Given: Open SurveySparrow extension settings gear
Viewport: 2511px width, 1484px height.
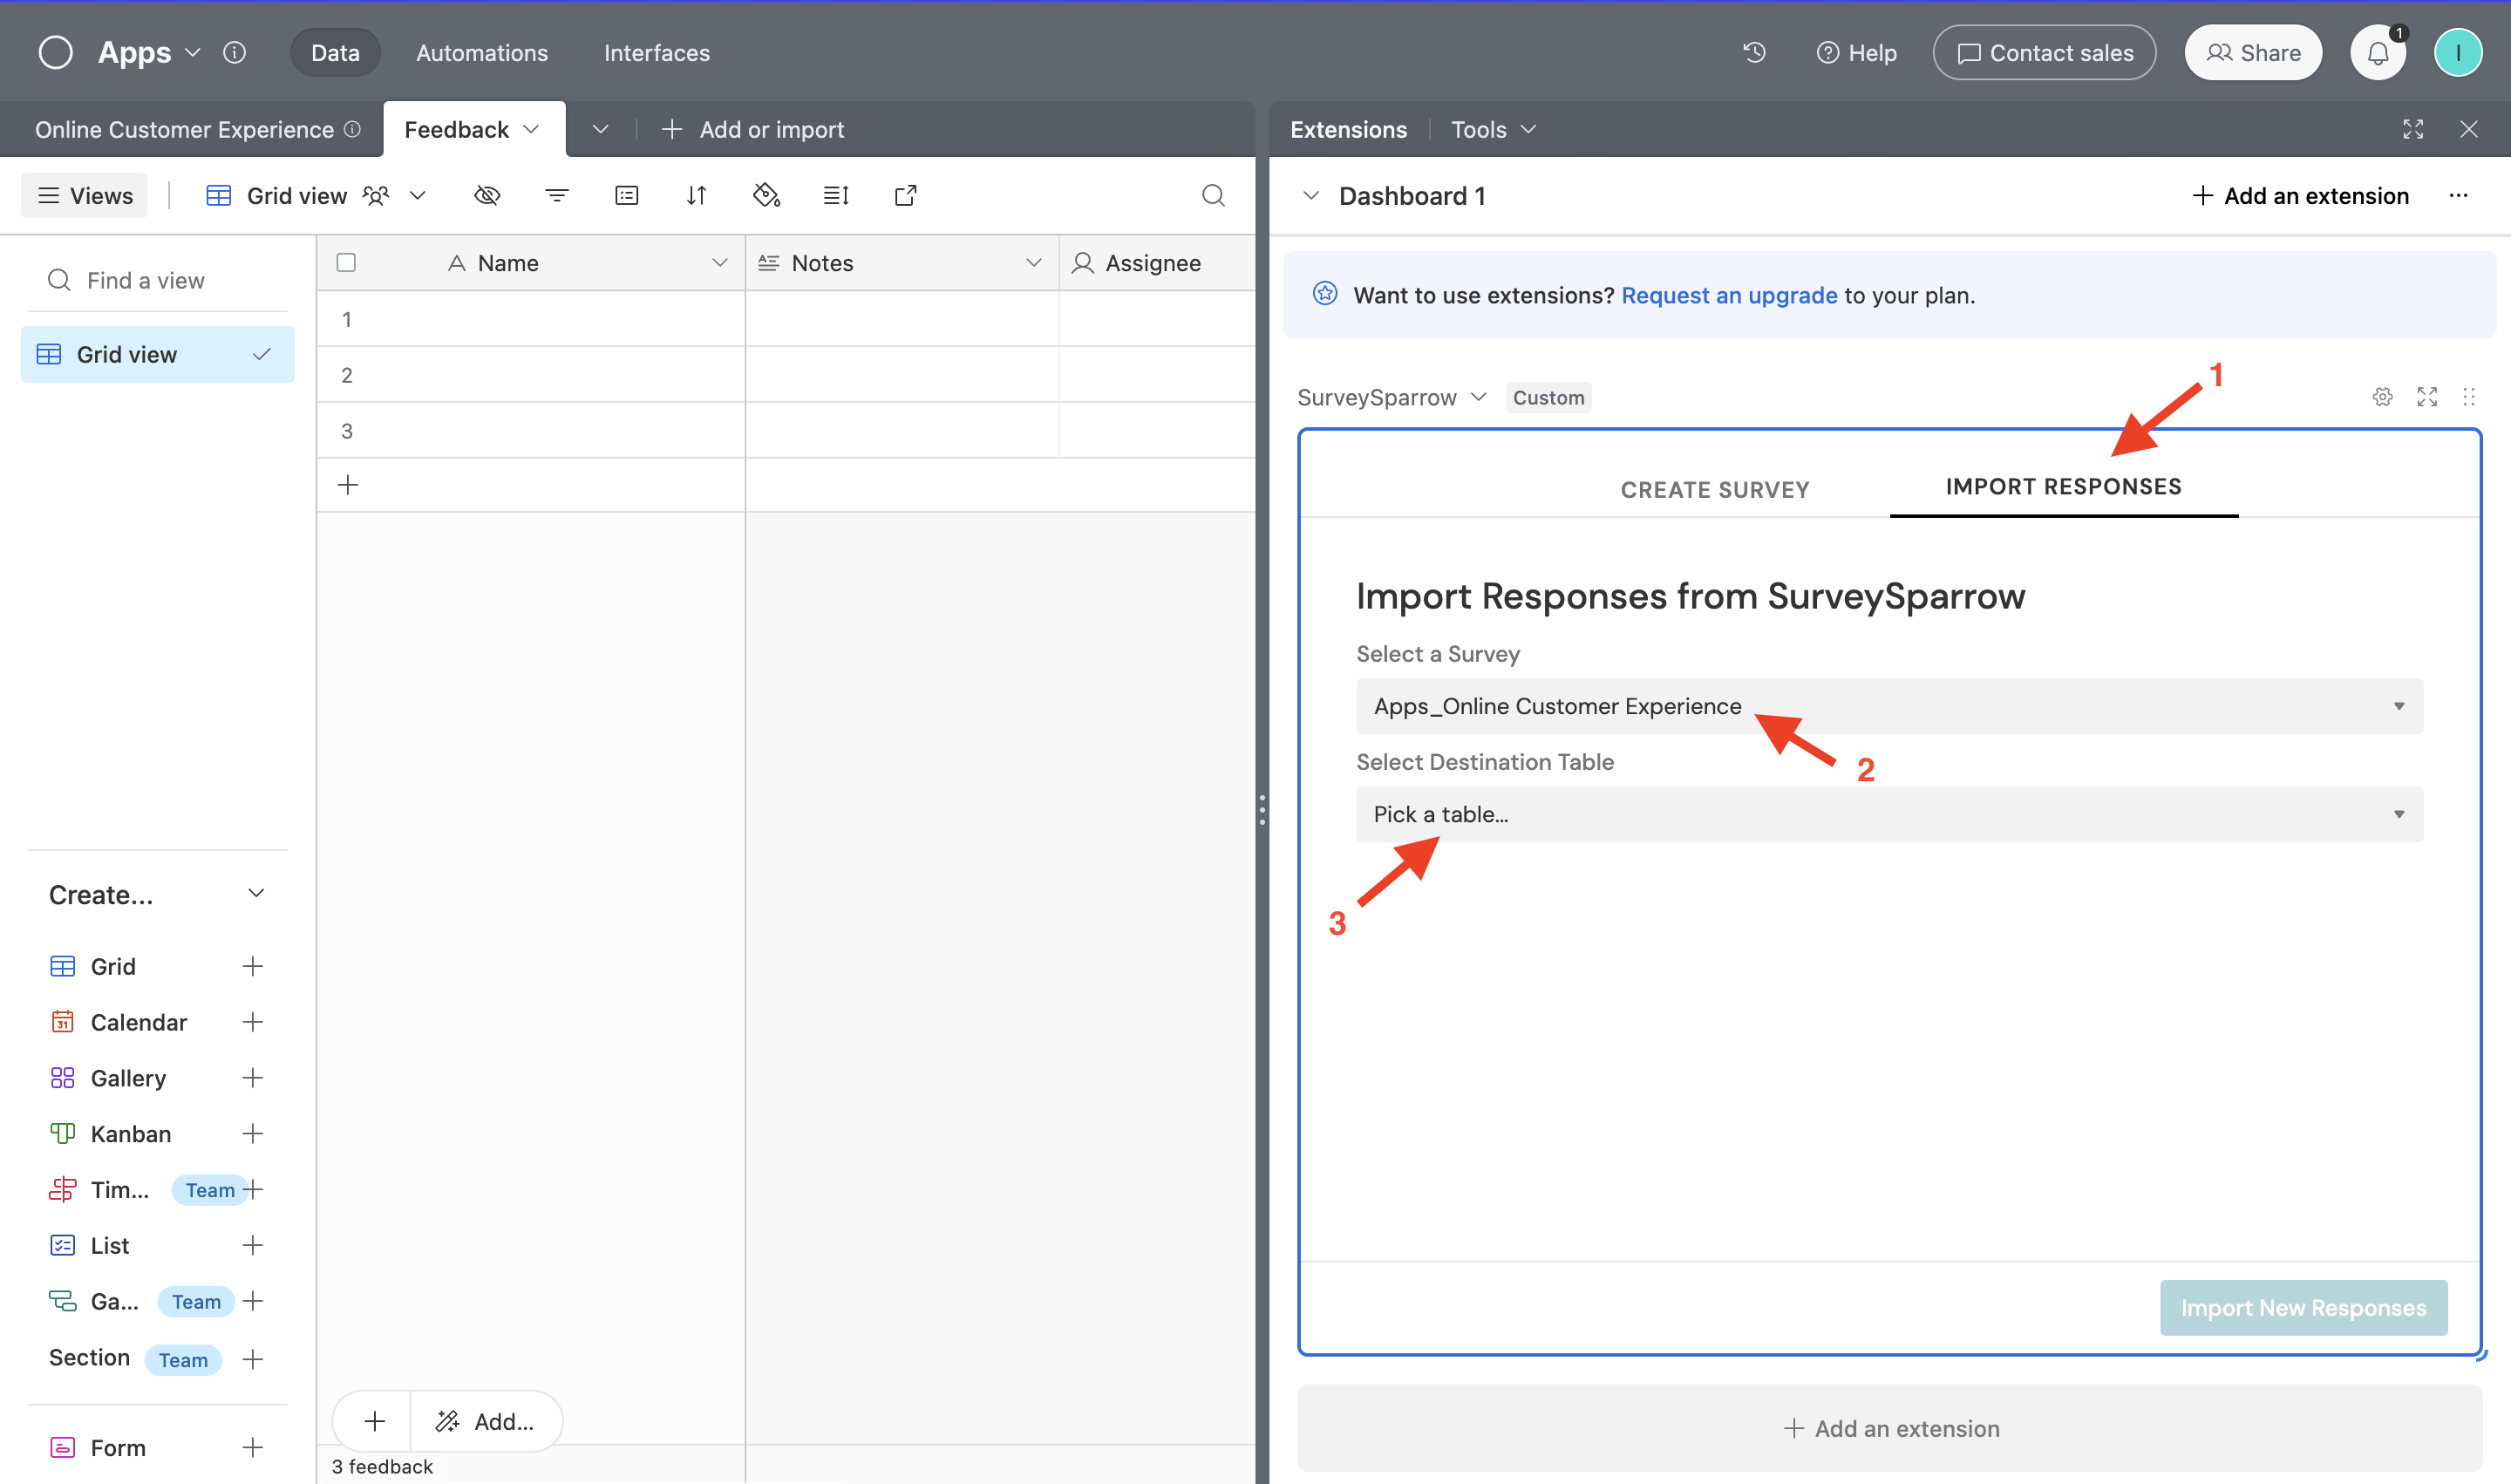Looking at the screenshot, I should pos(2382,397).
